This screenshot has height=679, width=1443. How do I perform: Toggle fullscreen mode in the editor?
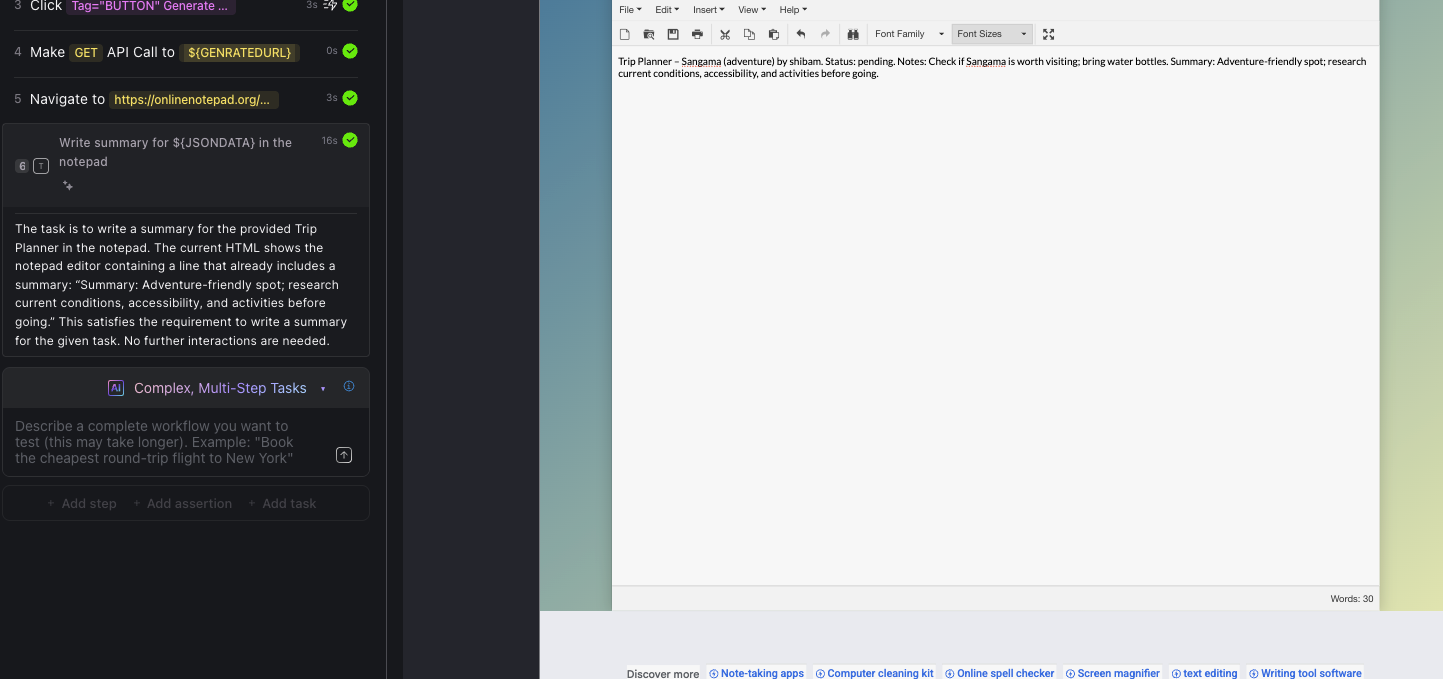tap(1048, 34)
